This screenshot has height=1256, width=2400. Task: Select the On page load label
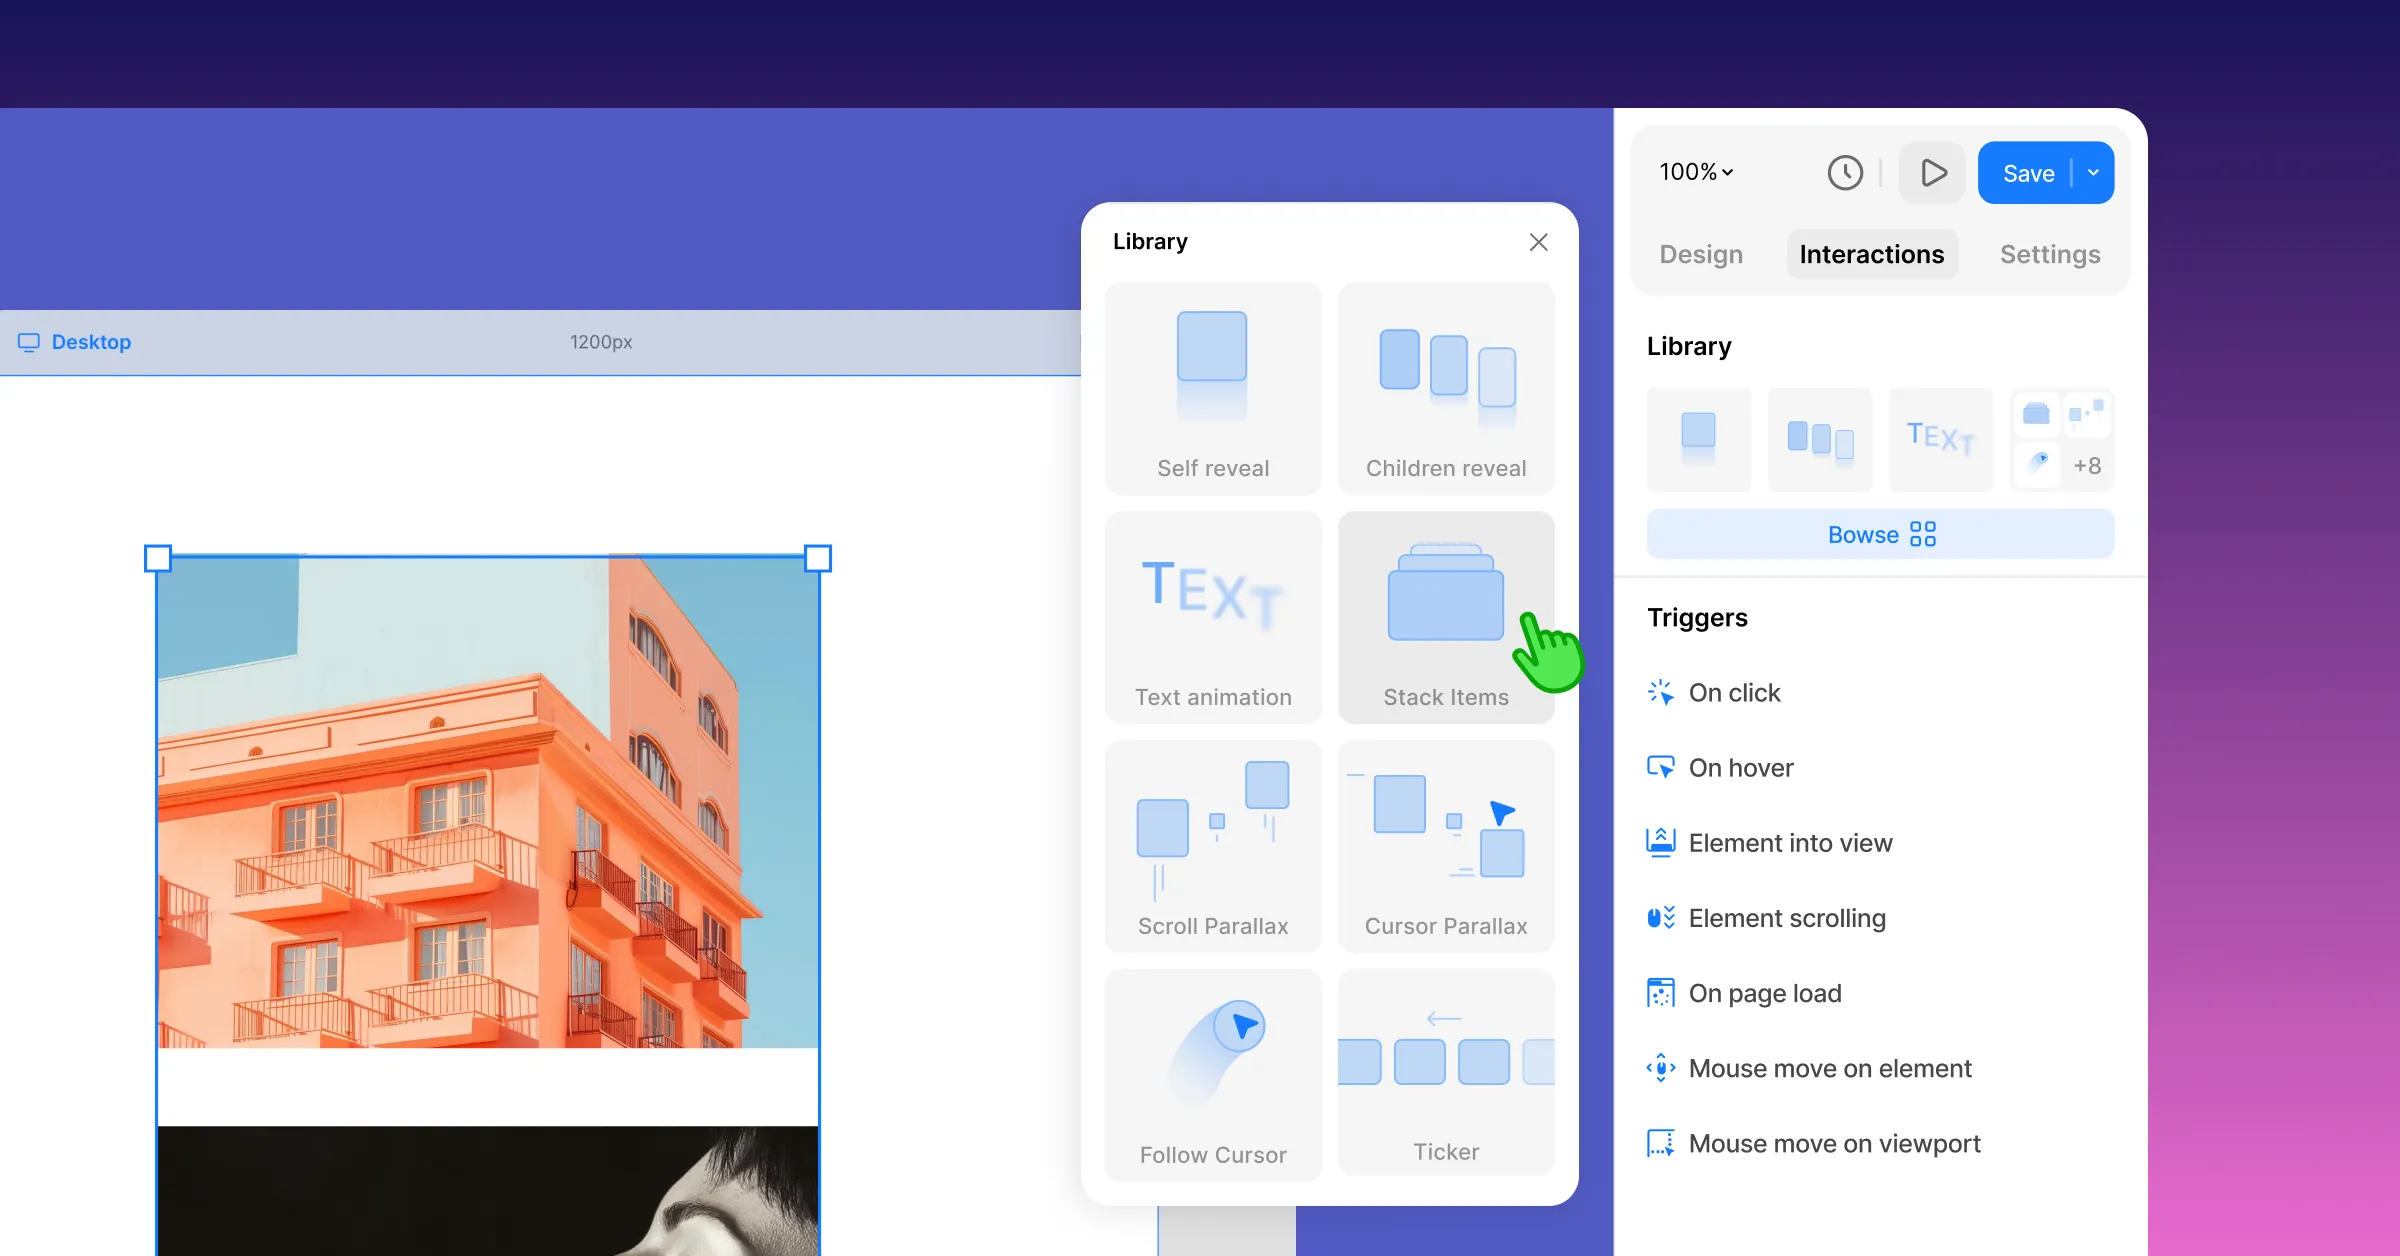pos(1765,993)
